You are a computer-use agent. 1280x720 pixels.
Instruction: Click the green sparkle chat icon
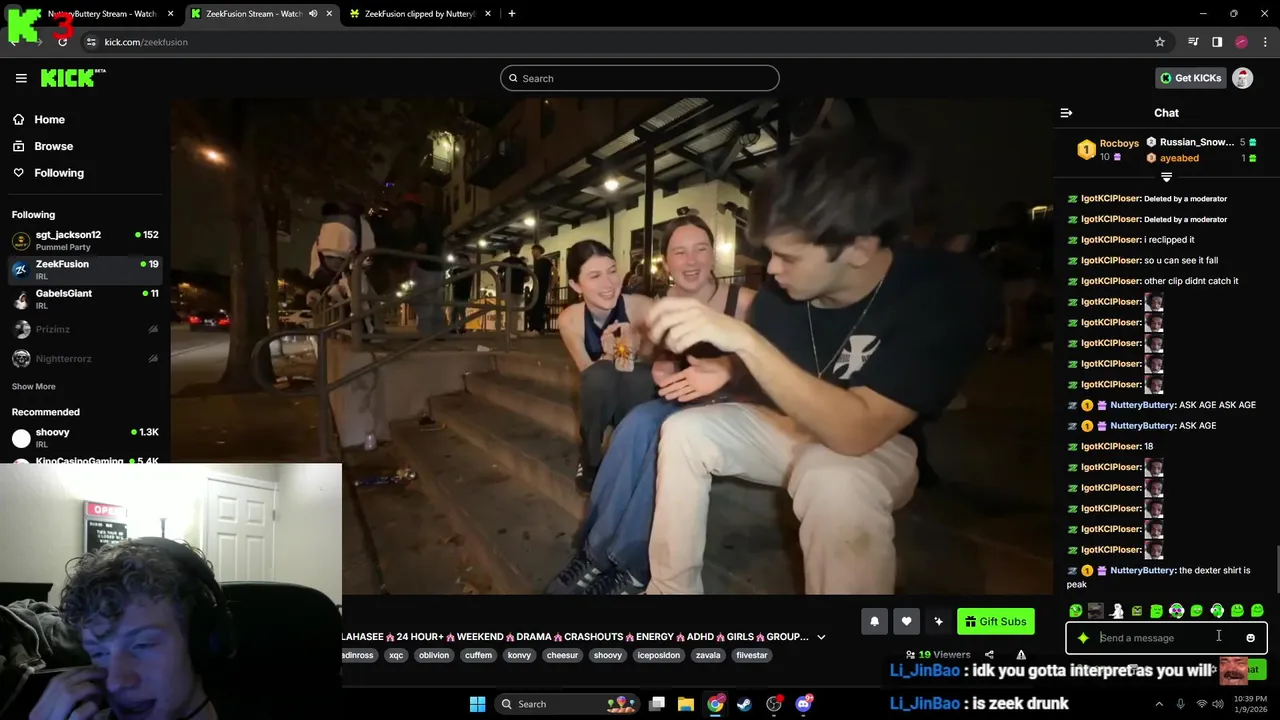coord(1083,638)
